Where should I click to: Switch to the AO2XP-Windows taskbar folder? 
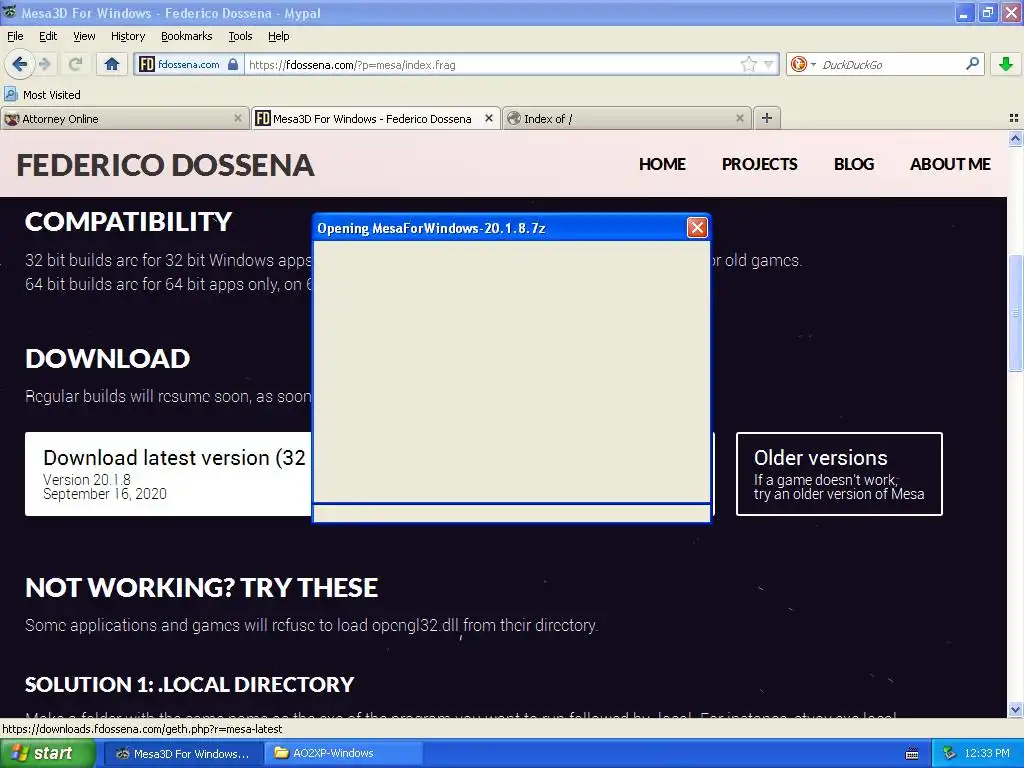coord(343,753)
